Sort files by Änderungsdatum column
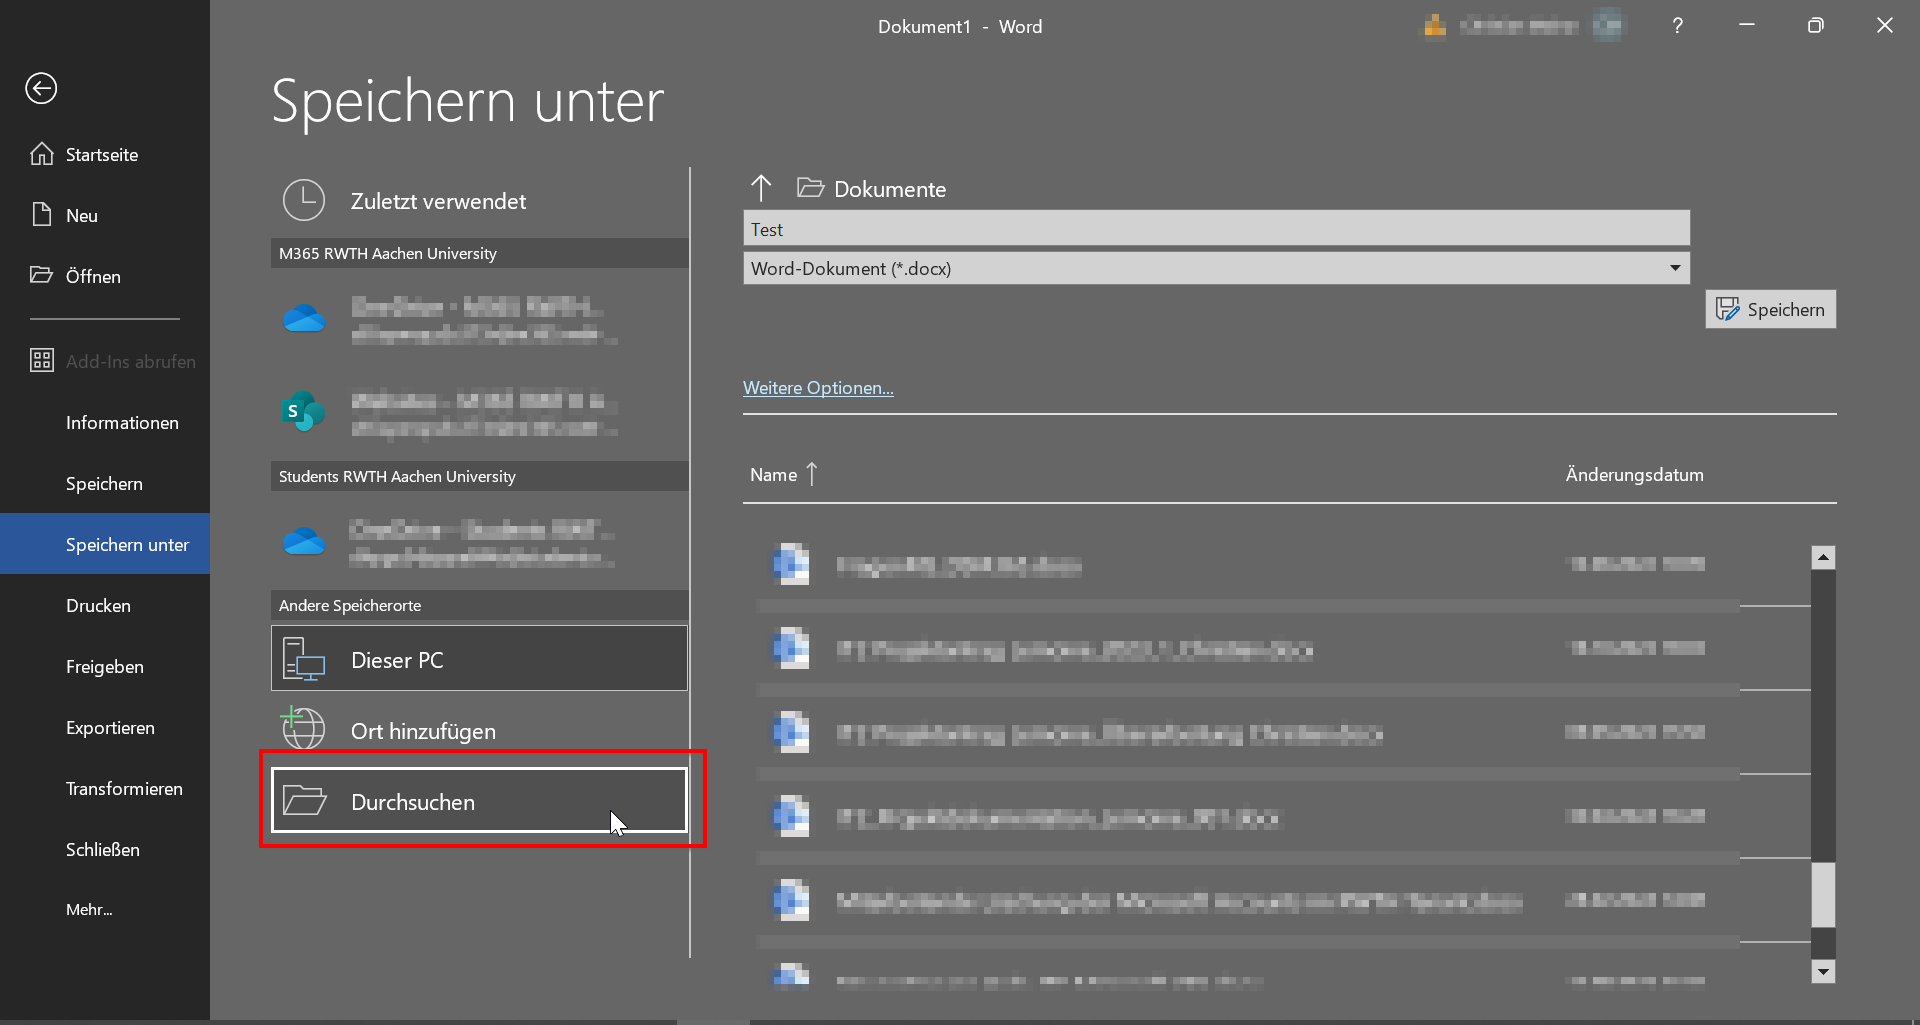This screenshot has height=1025, width=1920. (1634, 475)
